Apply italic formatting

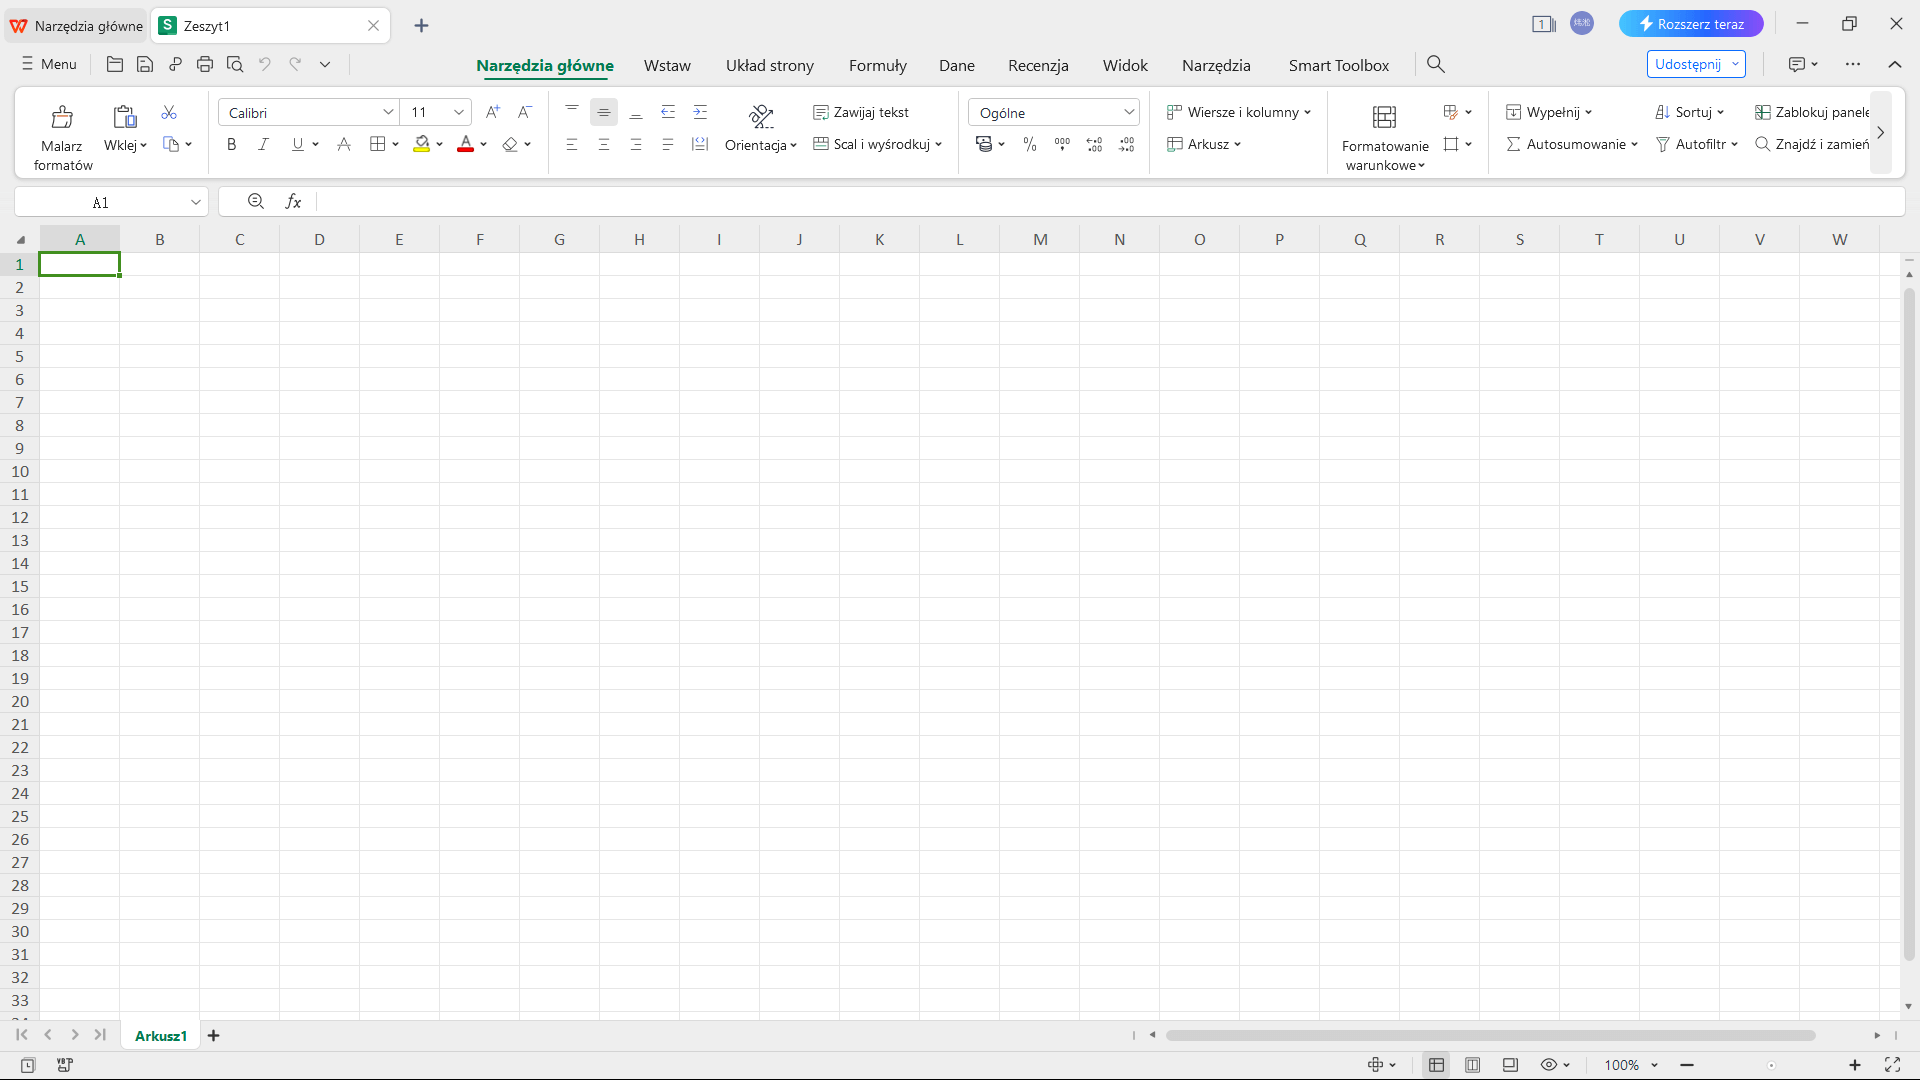[263, 144]
